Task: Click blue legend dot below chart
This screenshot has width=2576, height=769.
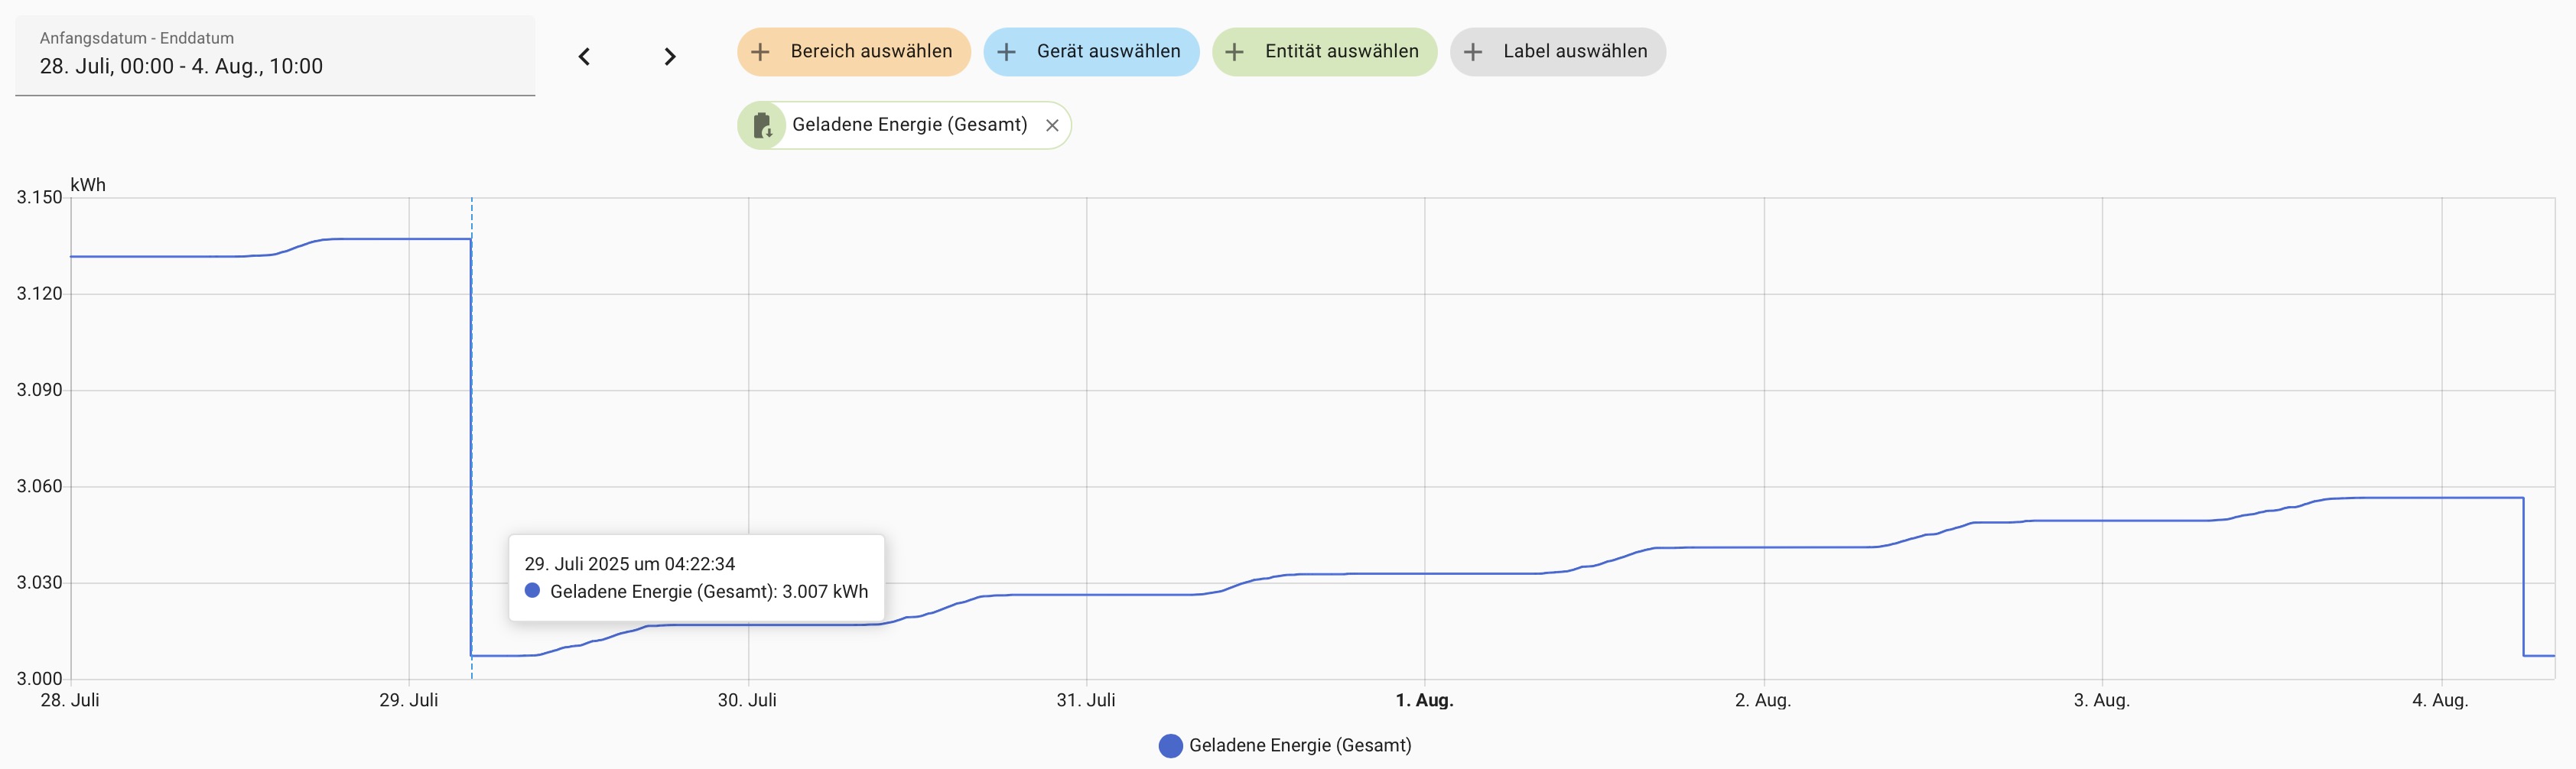Action: coord(1170,745)
